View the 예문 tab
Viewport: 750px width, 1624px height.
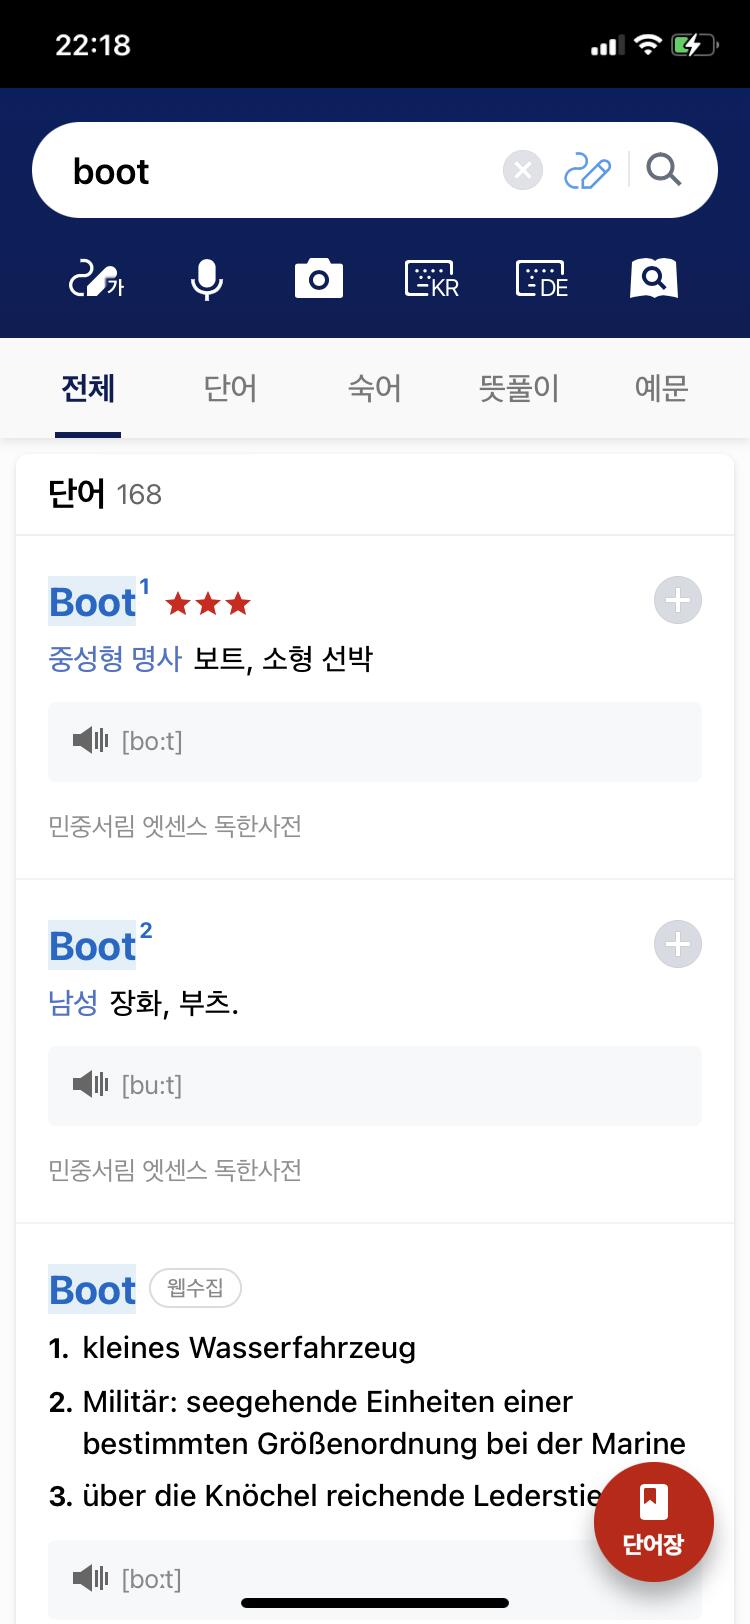click(x=661, y=388)
